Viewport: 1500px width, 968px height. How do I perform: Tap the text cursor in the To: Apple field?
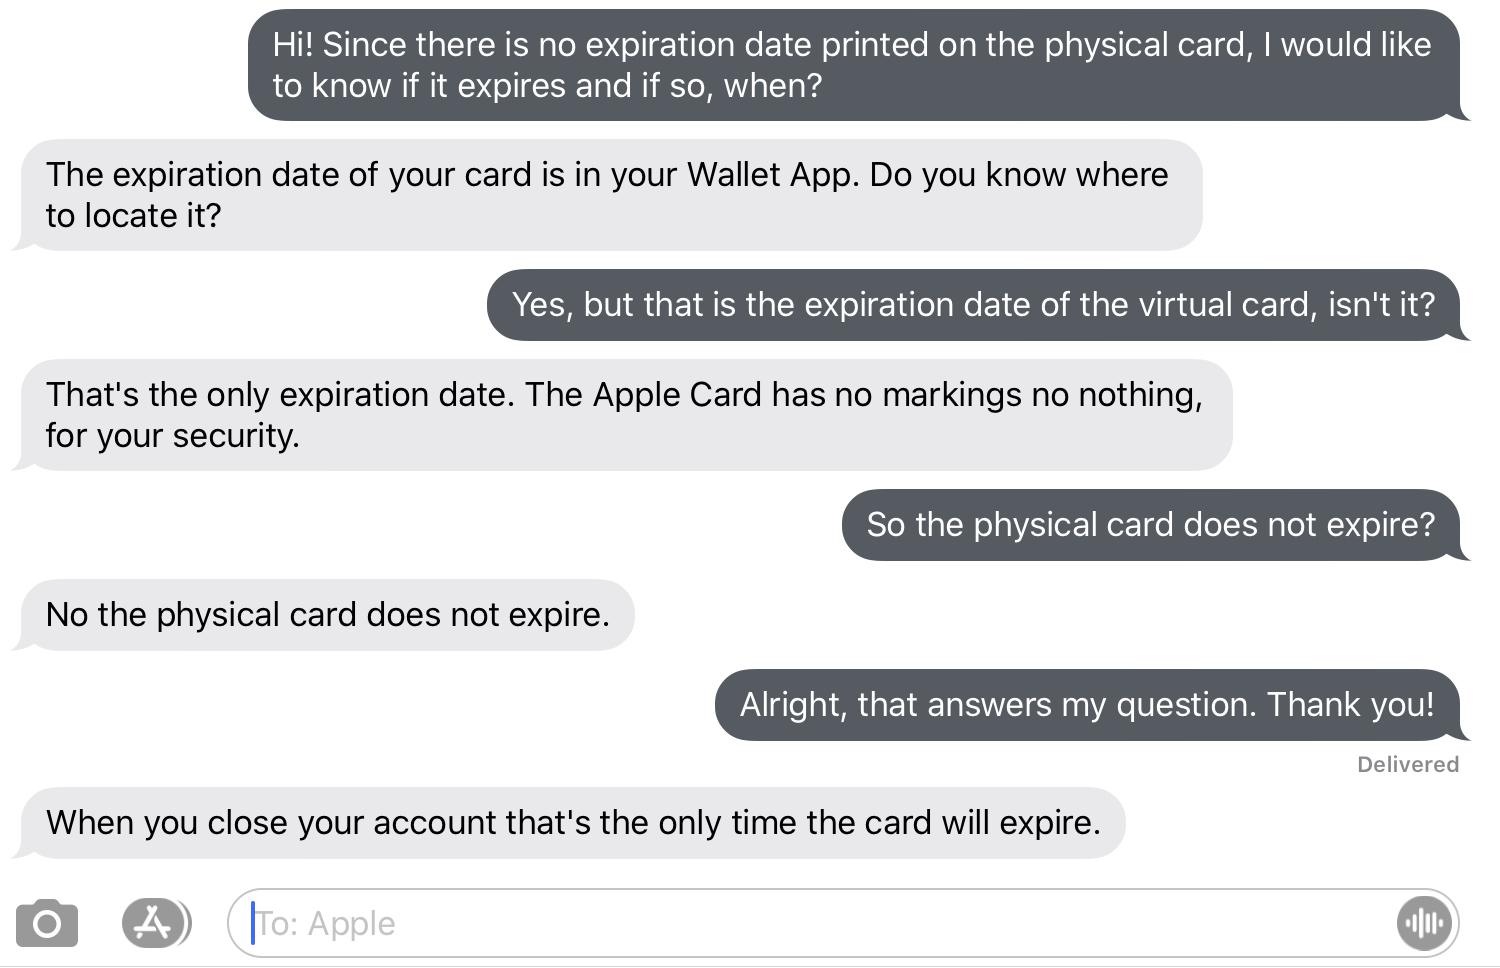click(x=255, y=922)
